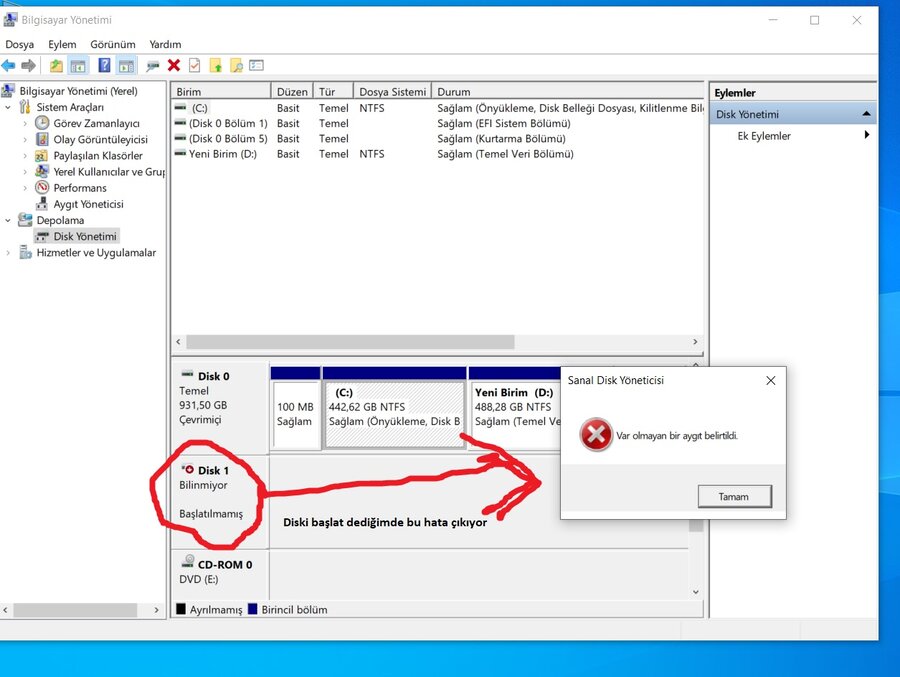Open the blue Help question mark icon
This screenshot has width=900, height=677.
tap(104, 65)
